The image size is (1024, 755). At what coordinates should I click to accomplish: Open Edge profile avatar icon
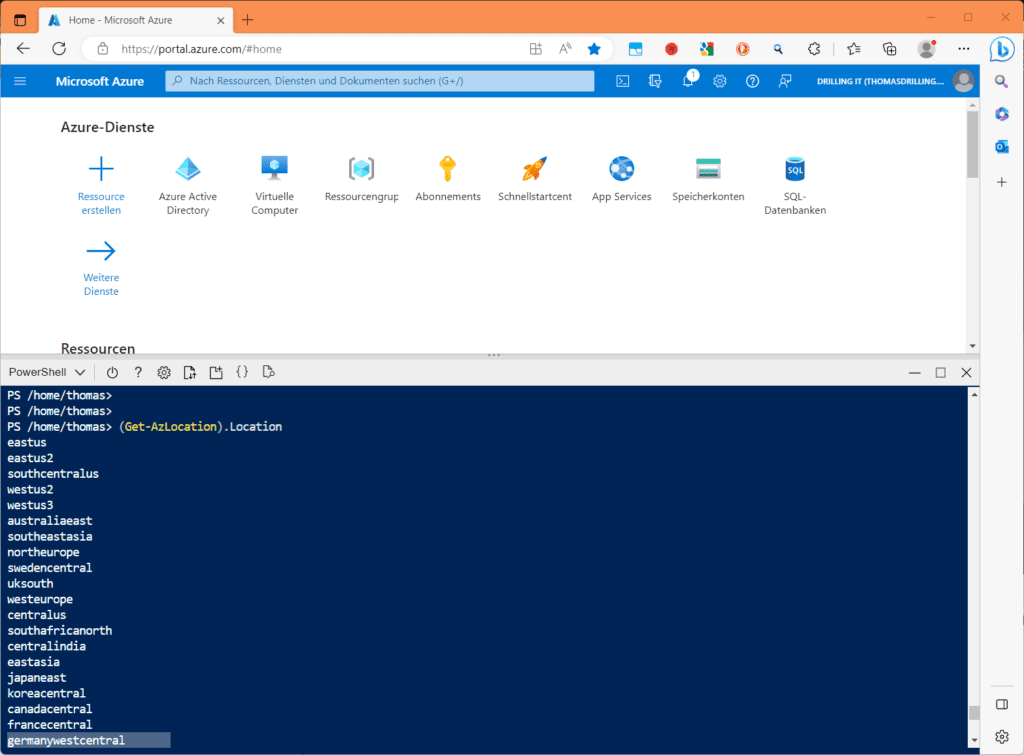[x=926, y=49]
